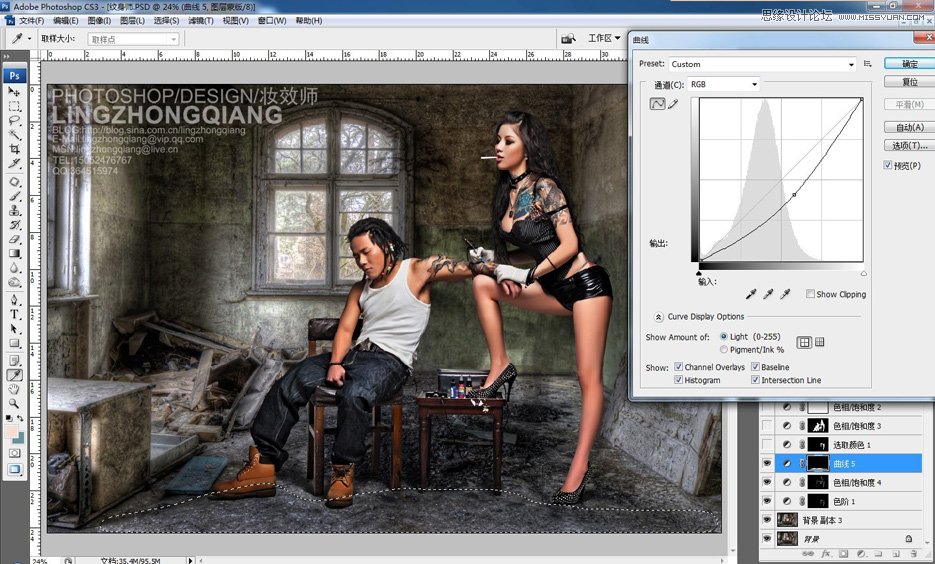Open the preset options menu icon
Screen dimensions: 935x564
(x=868, y=64)
